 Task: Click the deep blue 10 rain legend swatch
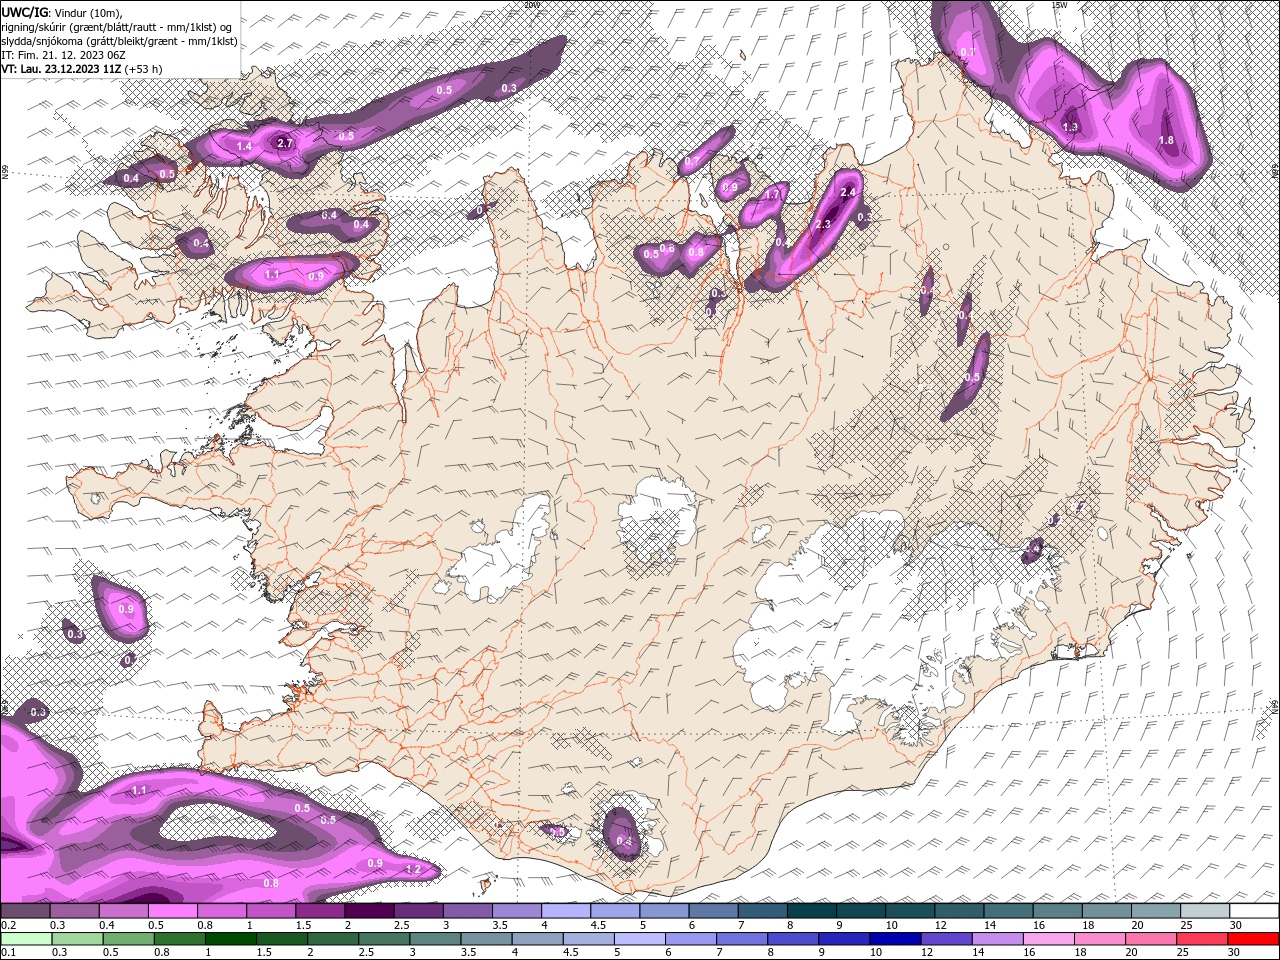click(895, 939)
